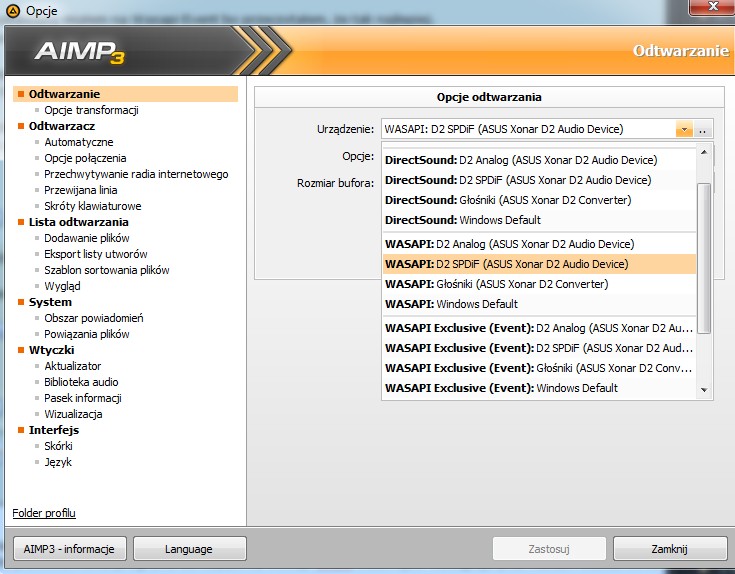Screen dimensions: 735x574
Task: Click device list scrollbar down arrow
Action: pos(704,390)
